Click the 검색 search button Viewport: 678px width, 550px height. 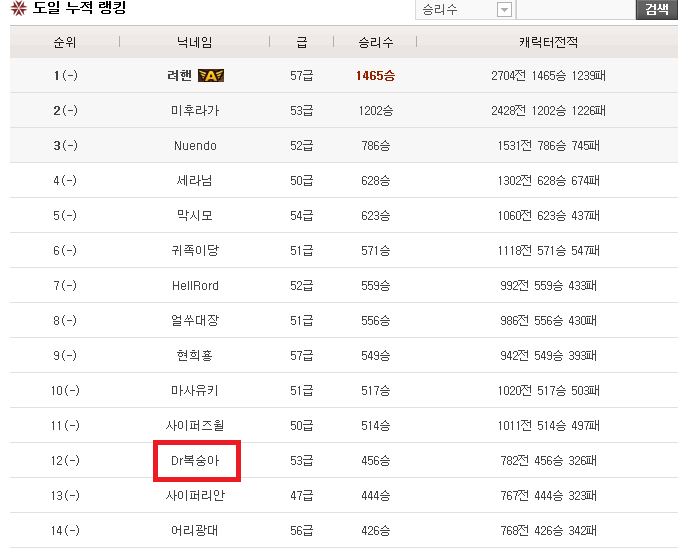click(656, 9)
